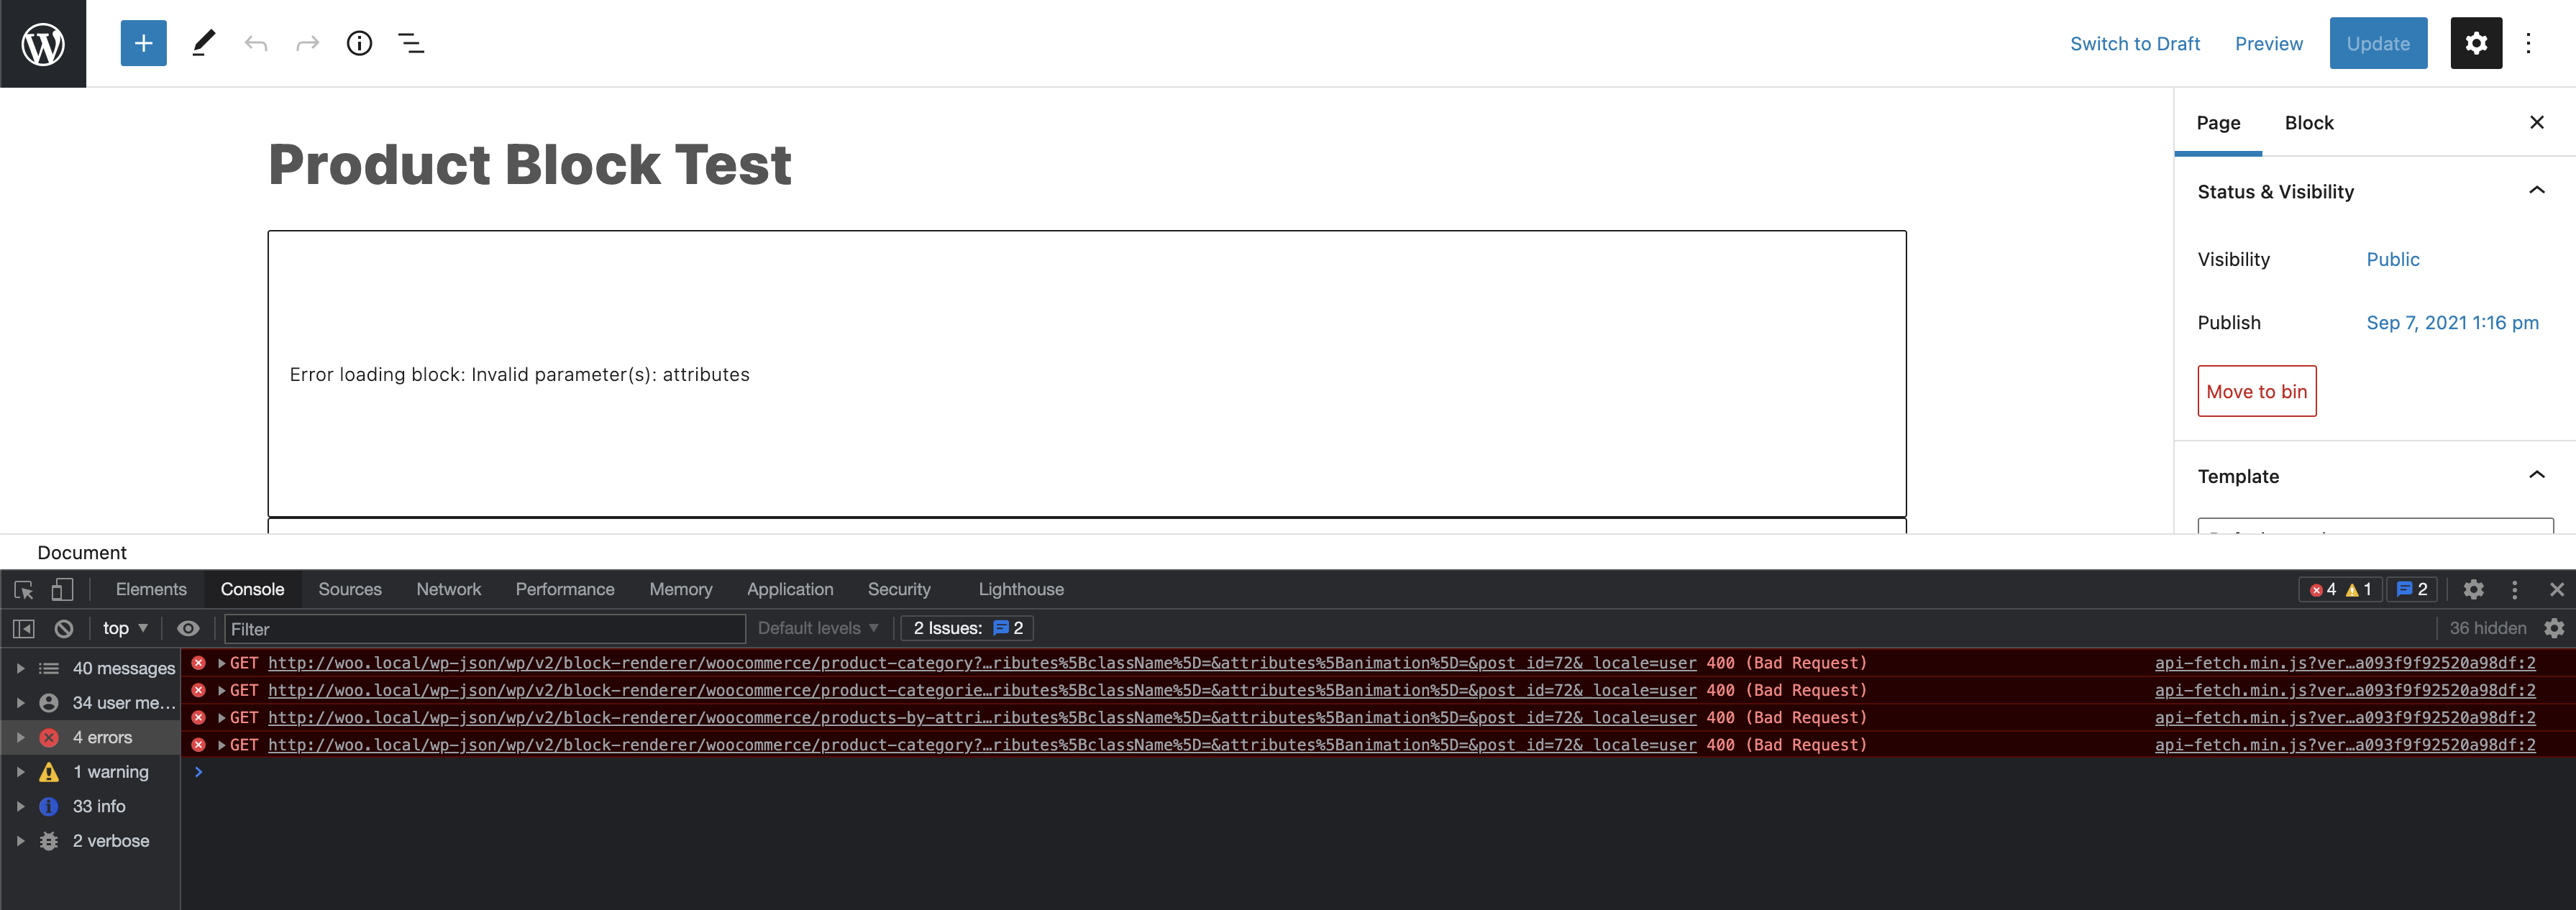
Task: Switch to the Block tab in sidebar
Action: coord(2308,122)
